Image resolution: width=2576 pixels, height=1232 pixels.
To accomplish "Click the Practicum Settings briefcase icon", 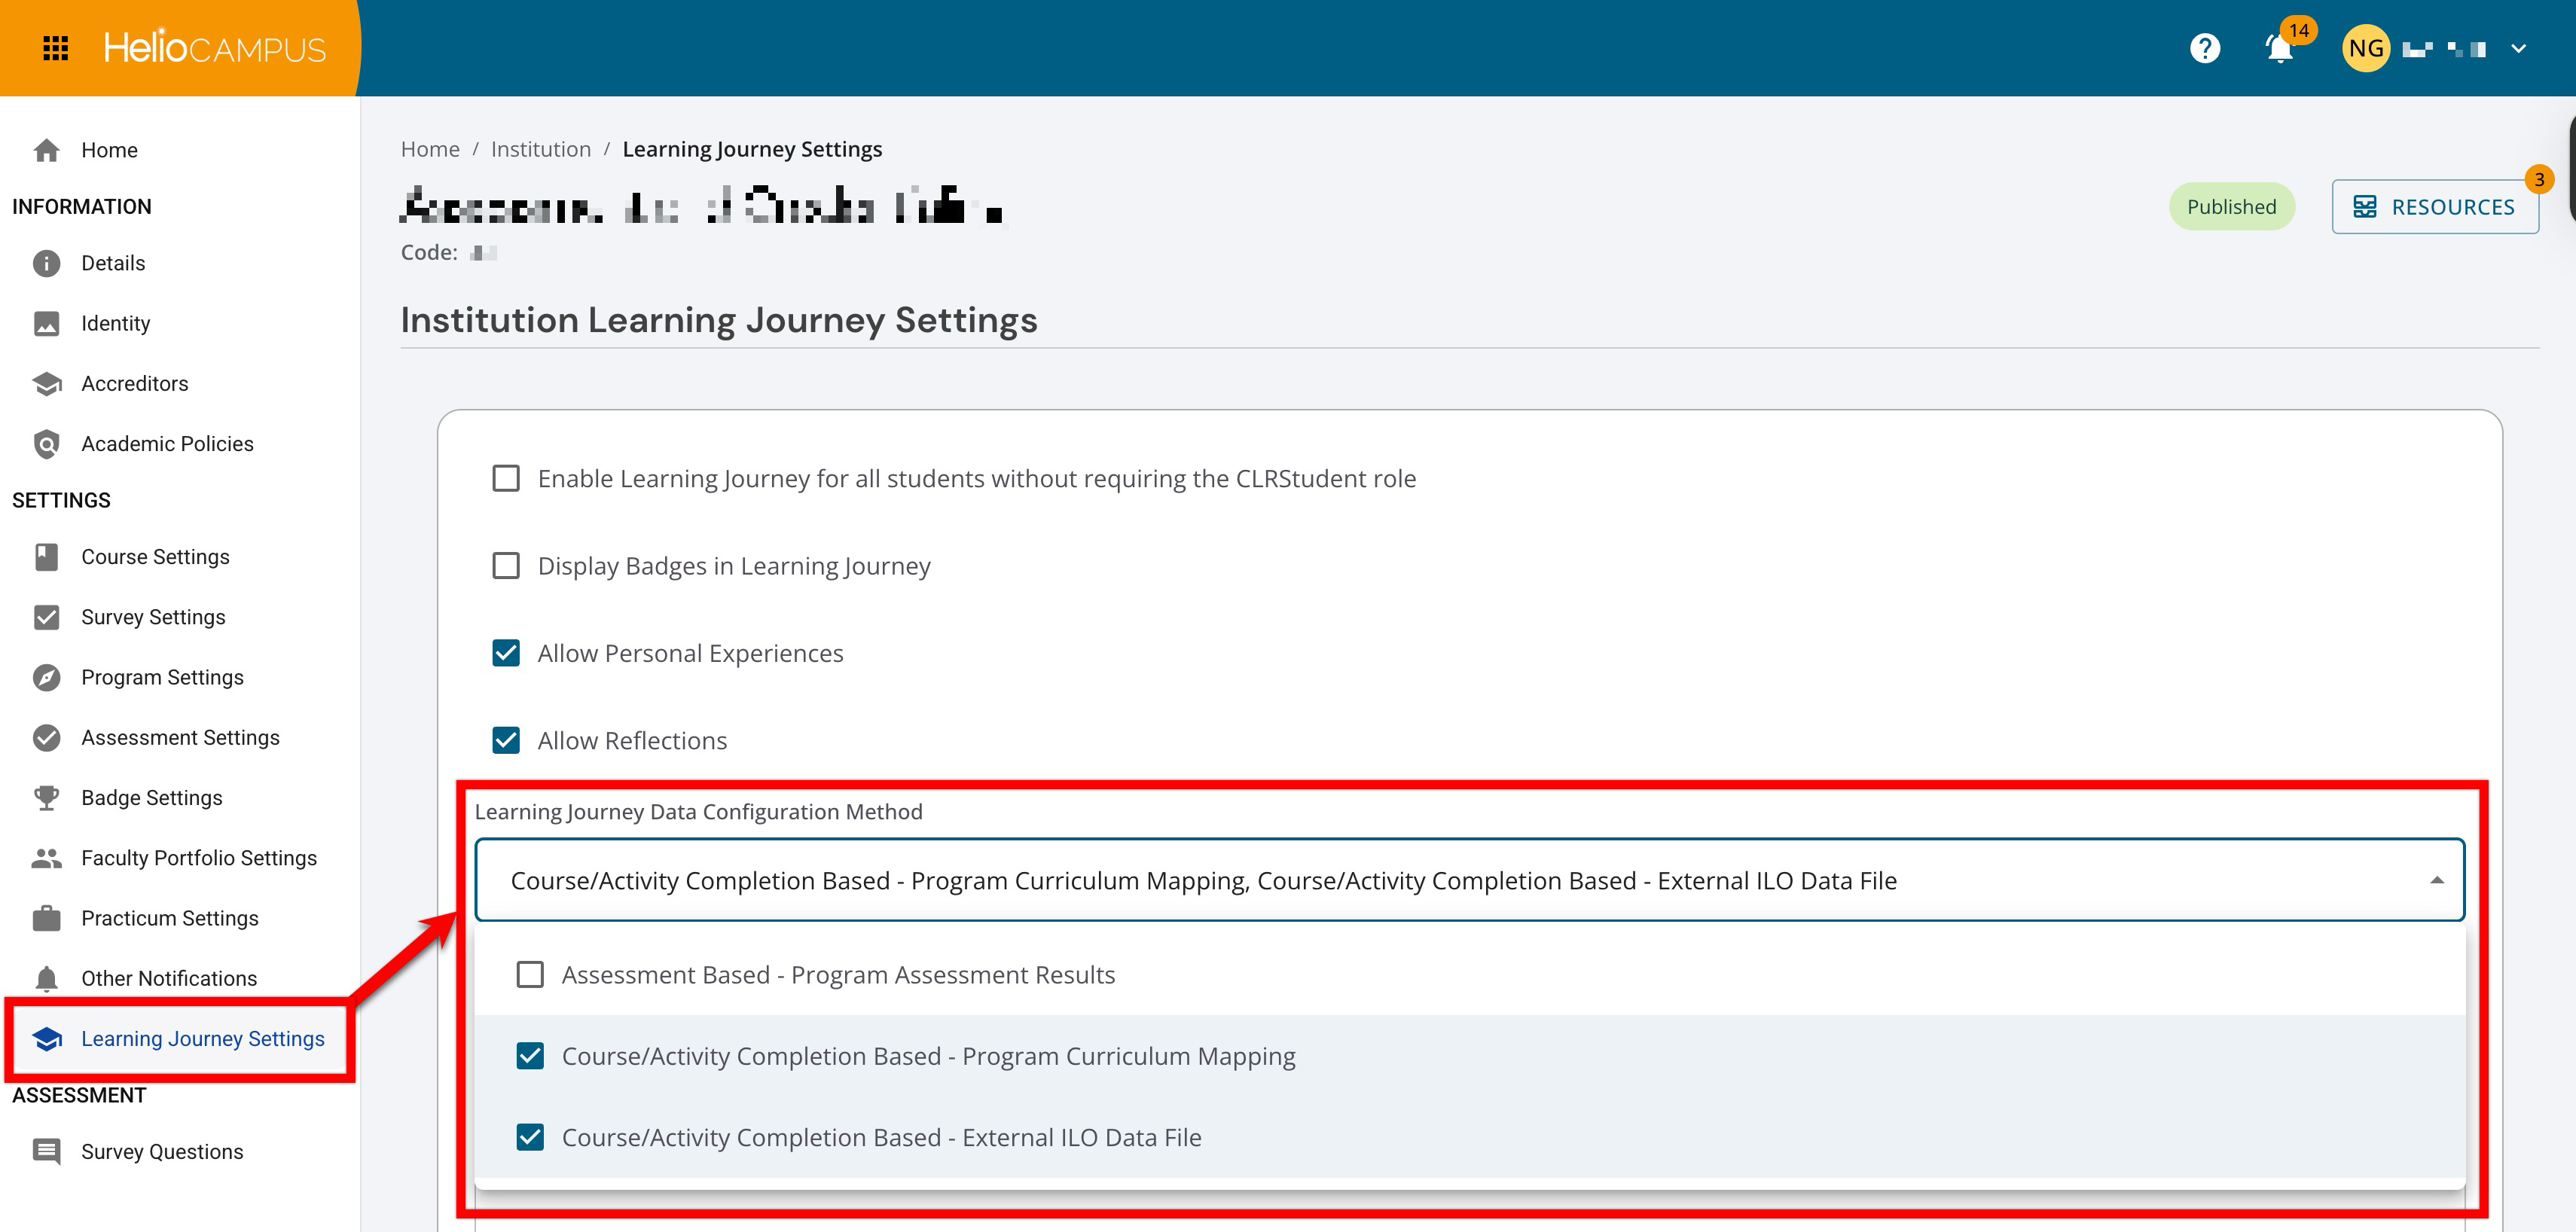I will tap(46, 918).
